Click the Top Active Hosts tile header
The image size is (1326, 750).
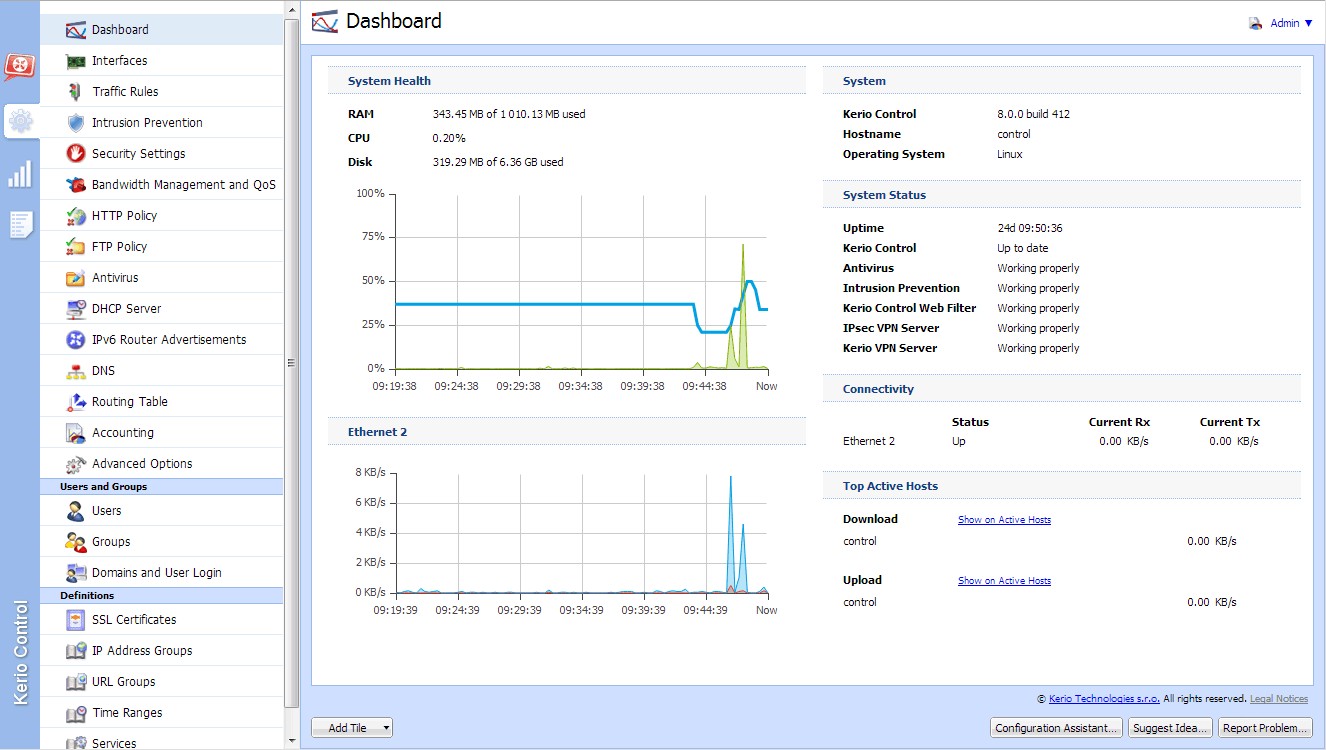tap(1062, 486)
